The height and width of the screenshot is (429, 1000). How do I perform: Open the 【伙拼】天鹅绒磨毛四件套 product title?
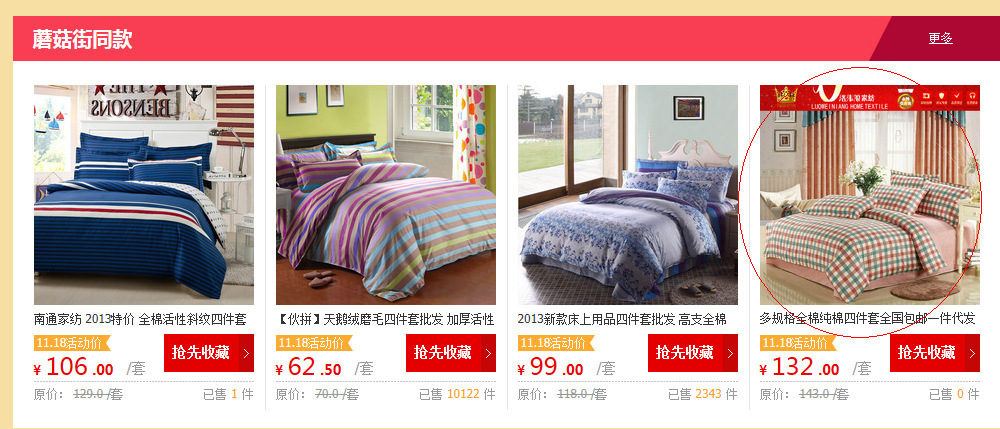click(x=385, y=319)
